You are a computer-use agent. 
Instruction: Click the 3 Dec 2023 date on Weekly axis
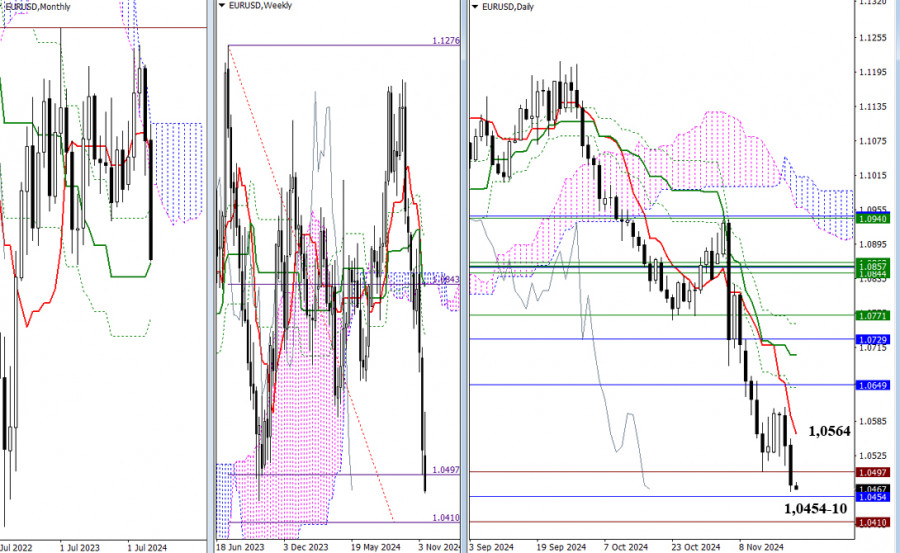(x=306, y=547)
